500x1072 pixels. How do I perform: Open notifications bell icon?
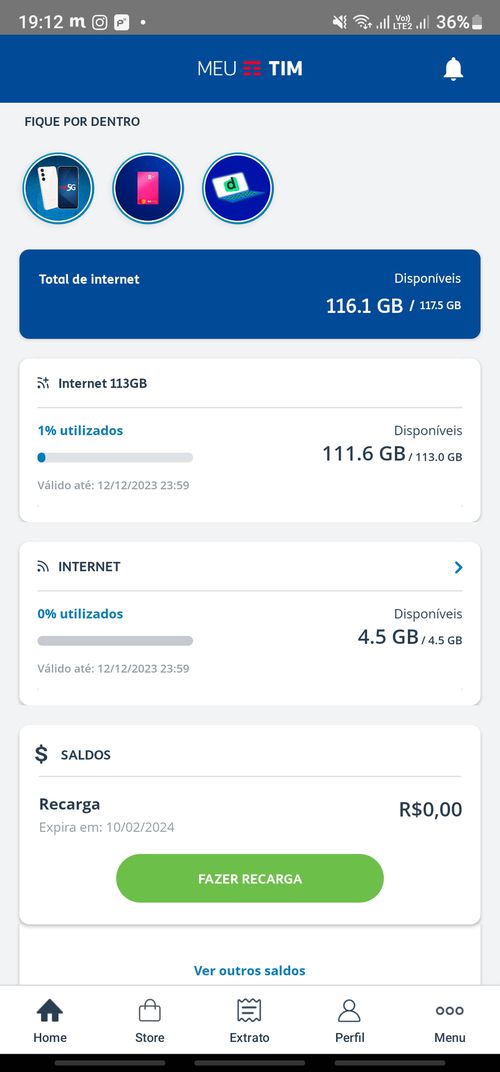pos(453,69)
